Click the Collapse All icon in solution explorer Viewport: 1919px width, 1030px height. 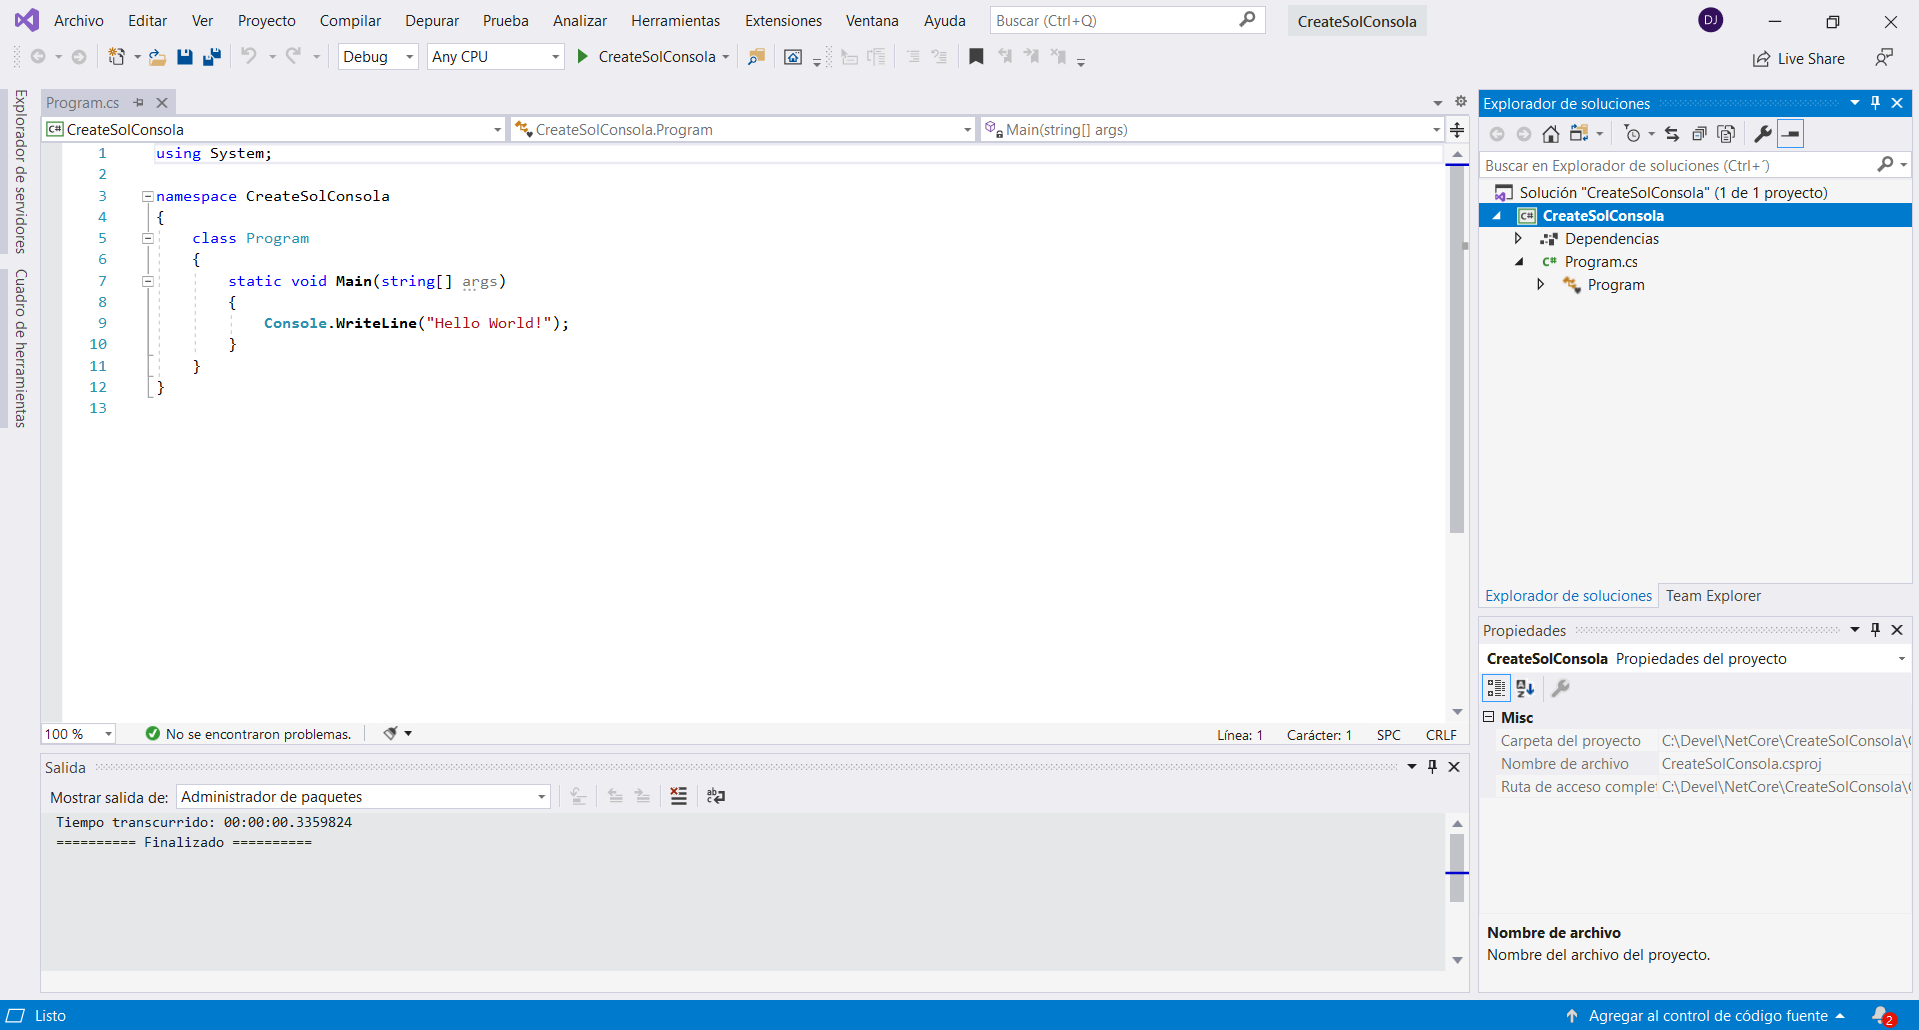pos(1699,134)
